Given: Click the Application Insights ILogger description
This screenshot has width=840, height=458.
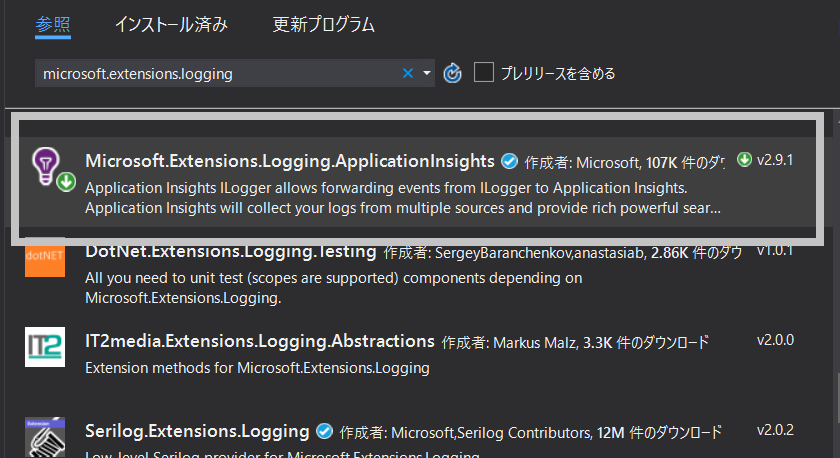Looking at the screenshot, I should (403, 198).
